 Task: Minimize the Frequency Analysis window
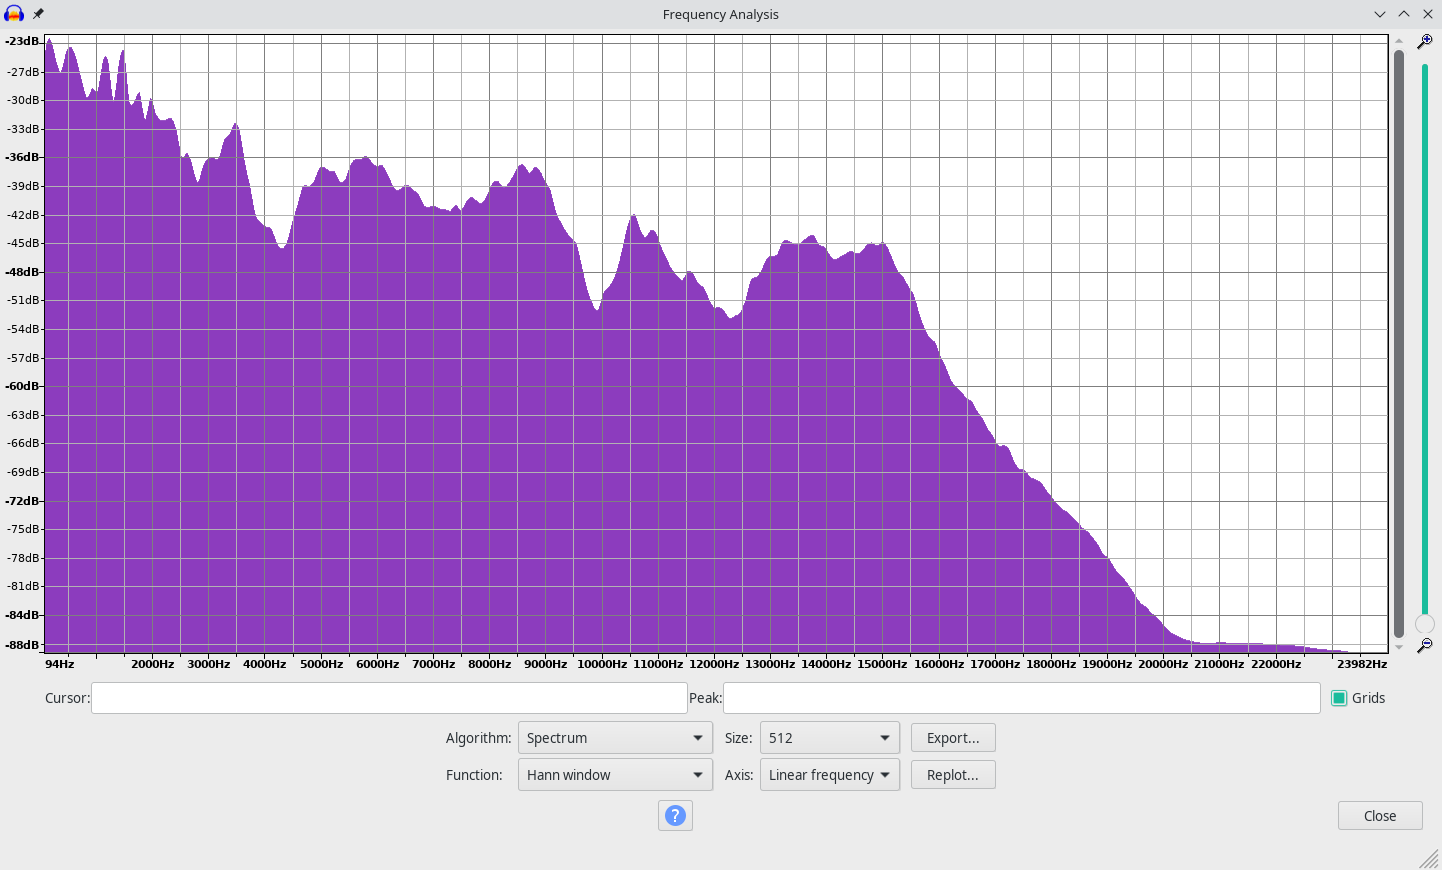point(1380,14)
